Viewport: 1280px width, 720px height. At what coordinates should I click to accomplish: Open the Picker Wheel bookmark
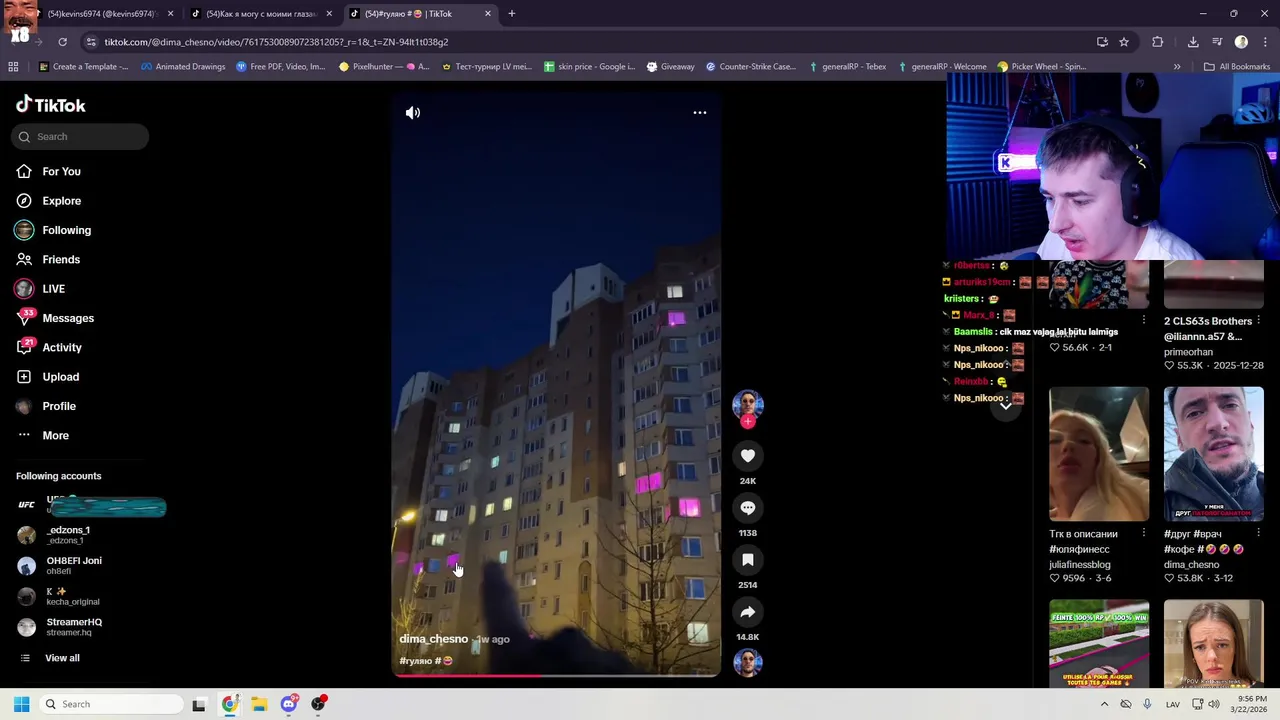pos(1041,67)
